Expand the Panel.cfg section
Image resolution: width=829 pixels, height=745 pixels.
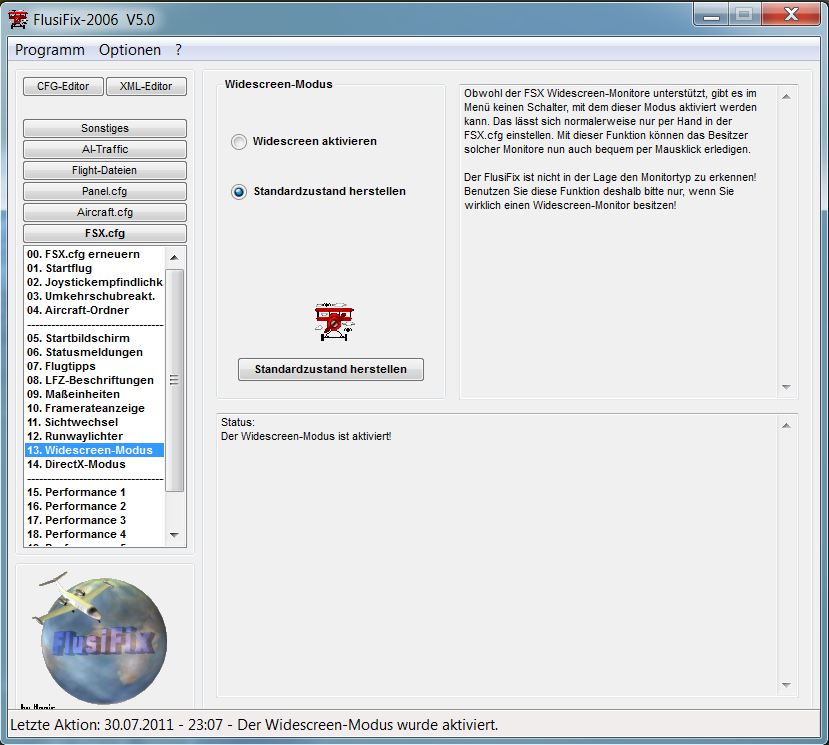(x=105, y=191)
